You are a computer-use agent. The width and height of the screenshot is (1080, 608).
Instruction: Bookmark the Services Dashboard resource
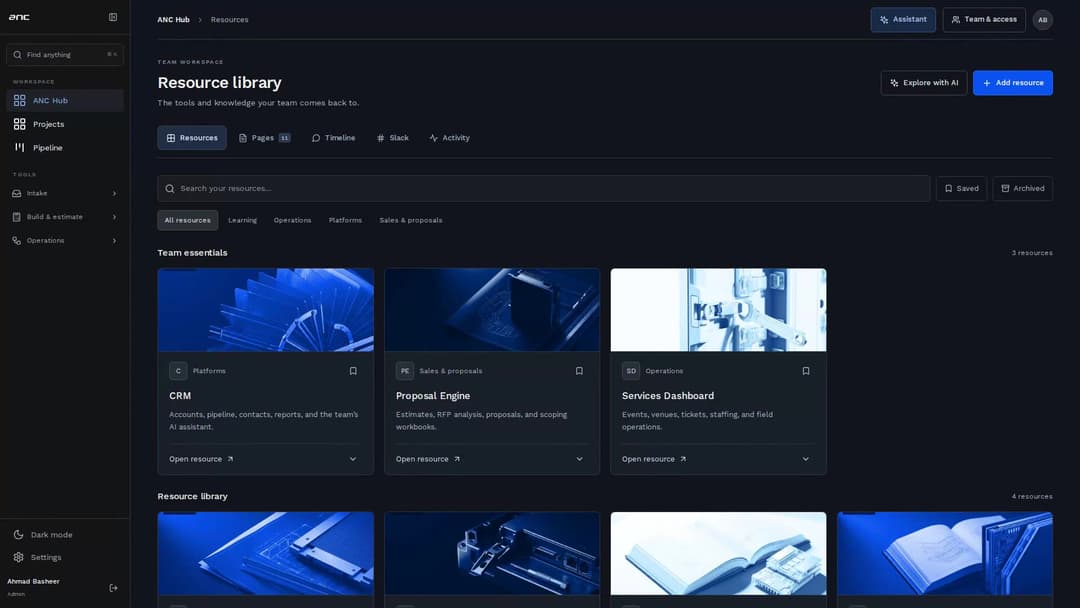tap(806, 371)
